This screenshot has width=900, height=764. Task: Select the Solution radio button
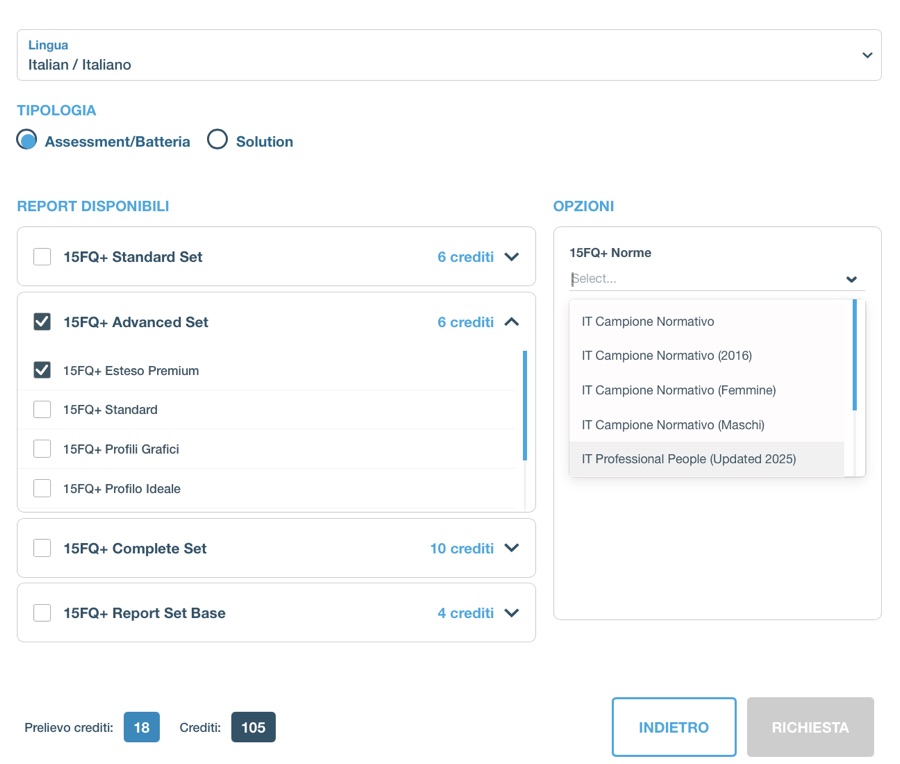pyautogui.click(x=218, y=139)
